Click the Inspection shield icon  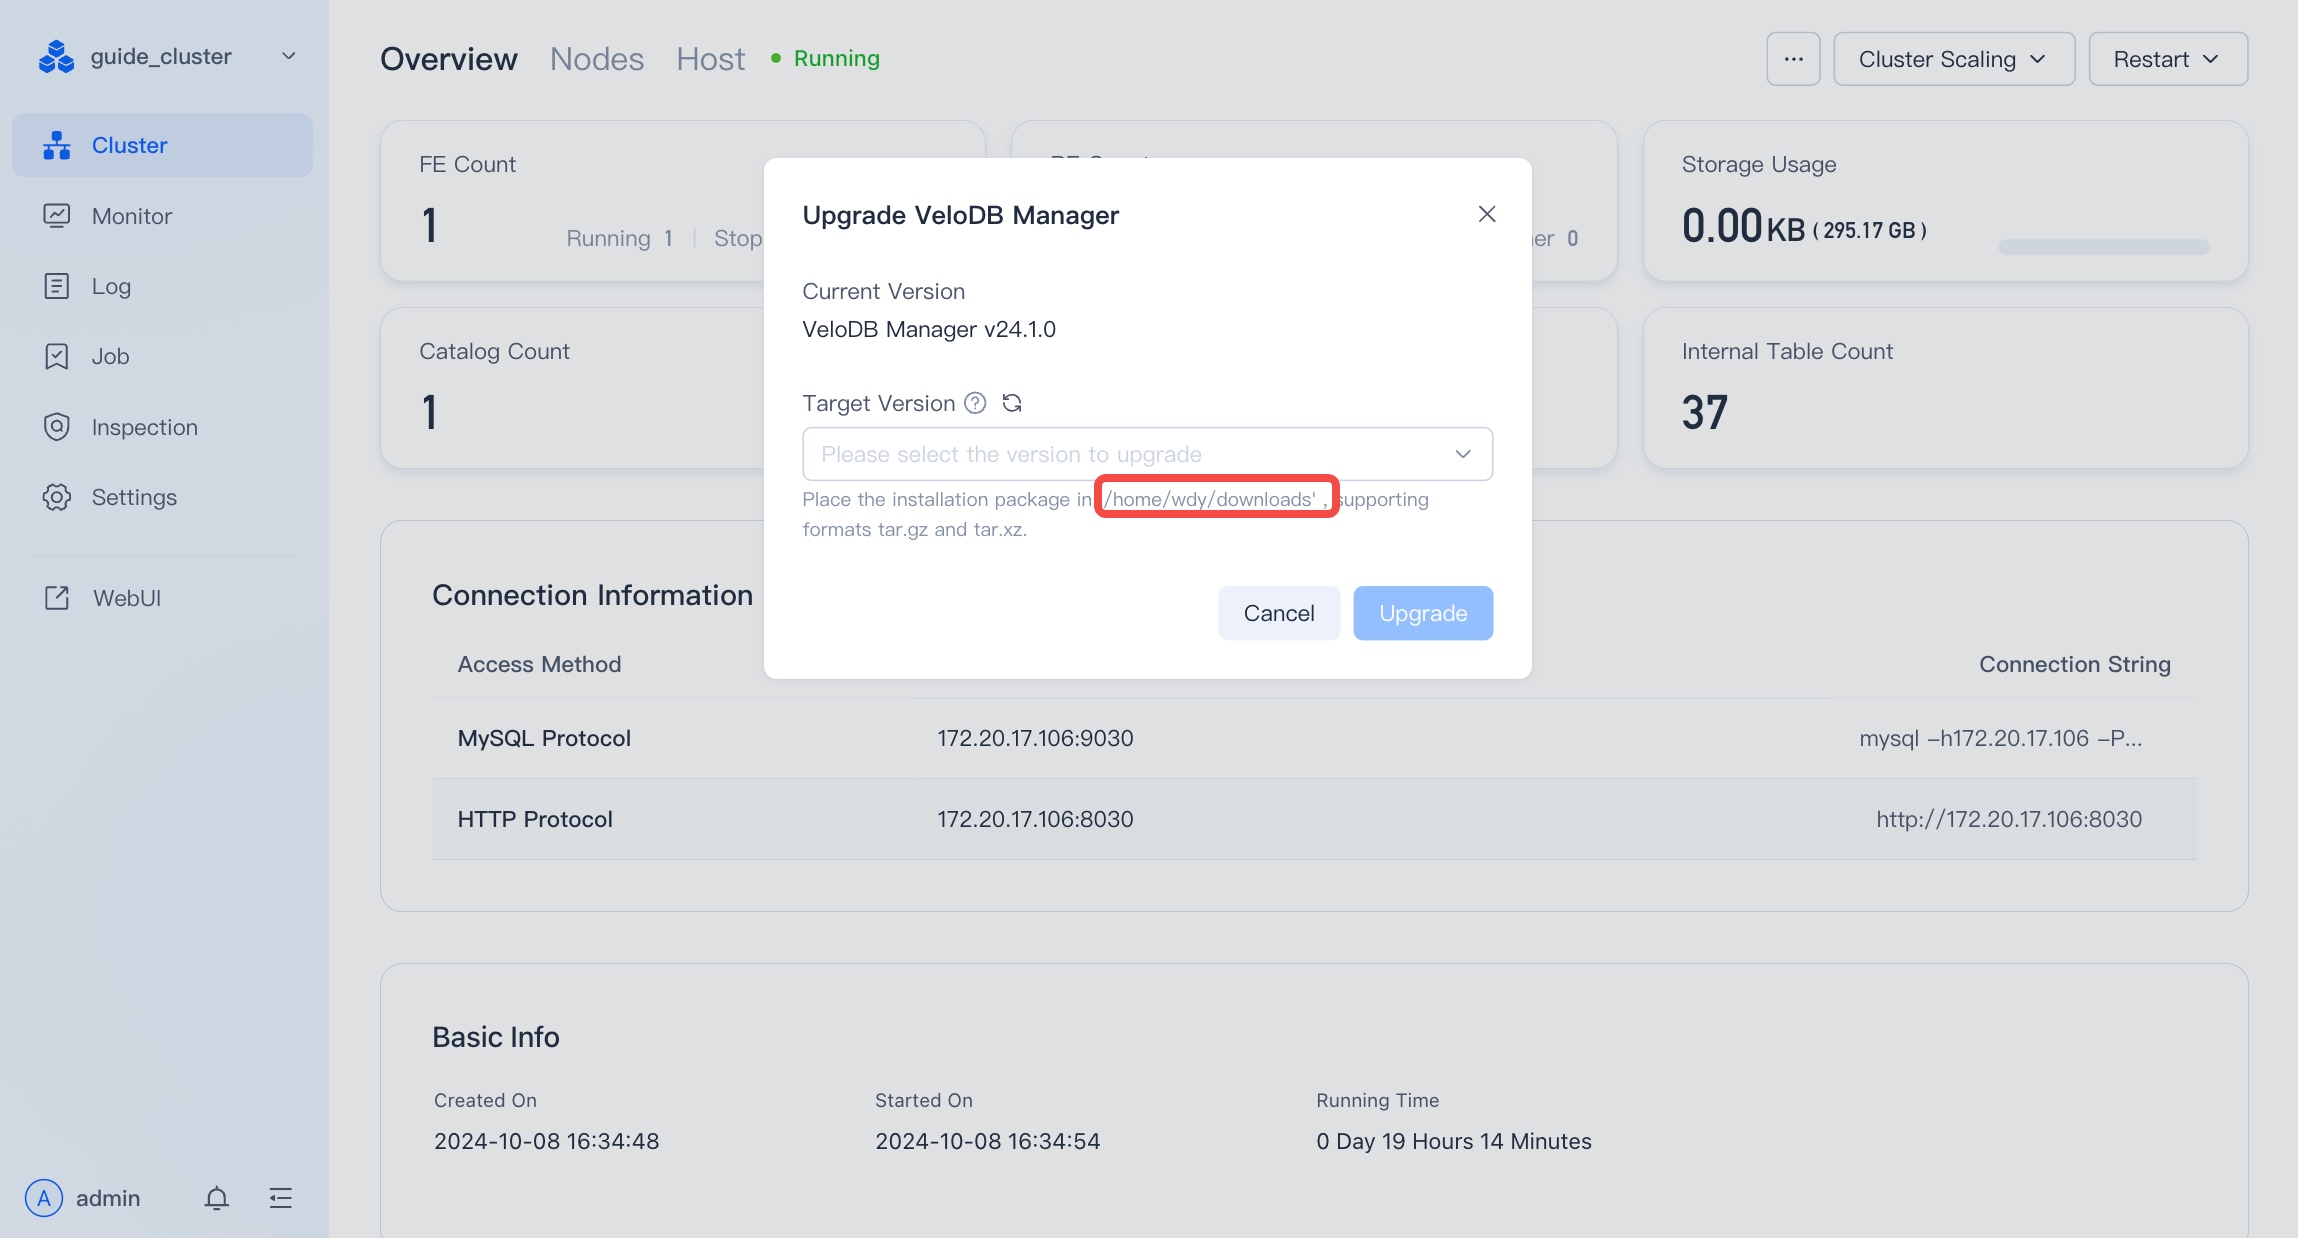pos(57,427)
